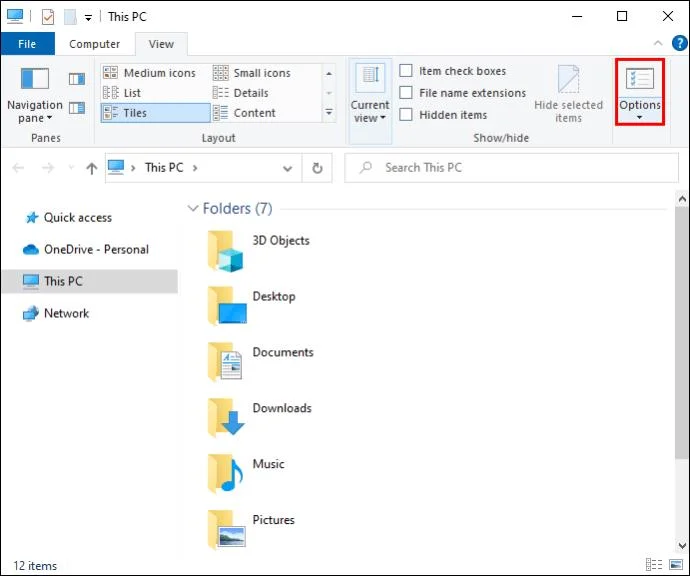Collapse the ribbon with the caret

coord(658,43)
